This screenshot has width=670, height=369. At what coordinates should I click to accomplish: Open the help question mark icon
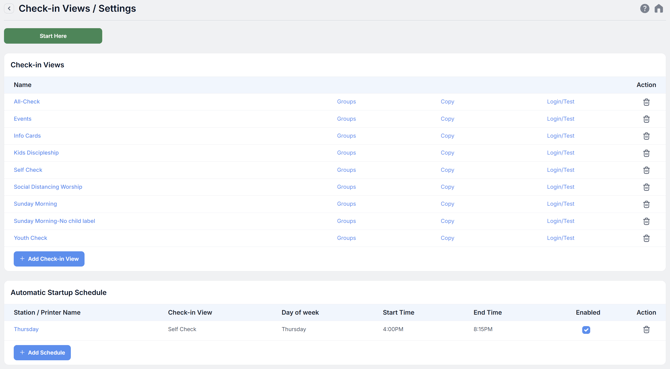[644, 9]
